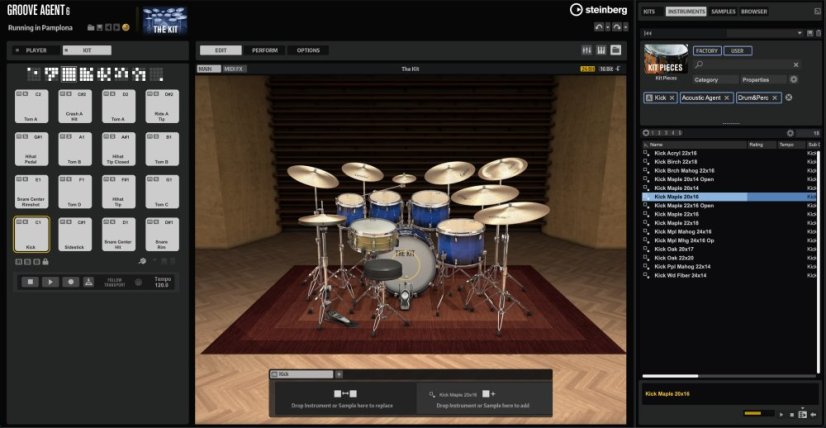The image size is (826, 428).
Task: Open the load kit folder icon beside Running in Pamplona
Action: coord(91,27)
